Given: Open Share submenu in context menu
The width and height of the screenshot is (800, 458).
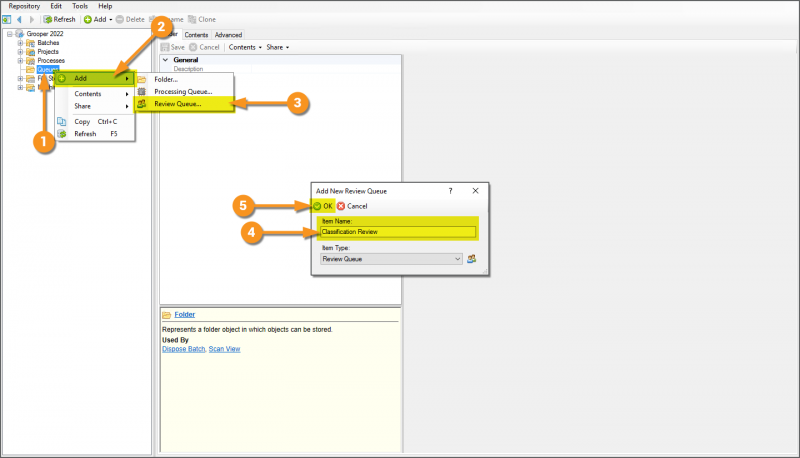Looking at the screenshot, I should point(95,106).
